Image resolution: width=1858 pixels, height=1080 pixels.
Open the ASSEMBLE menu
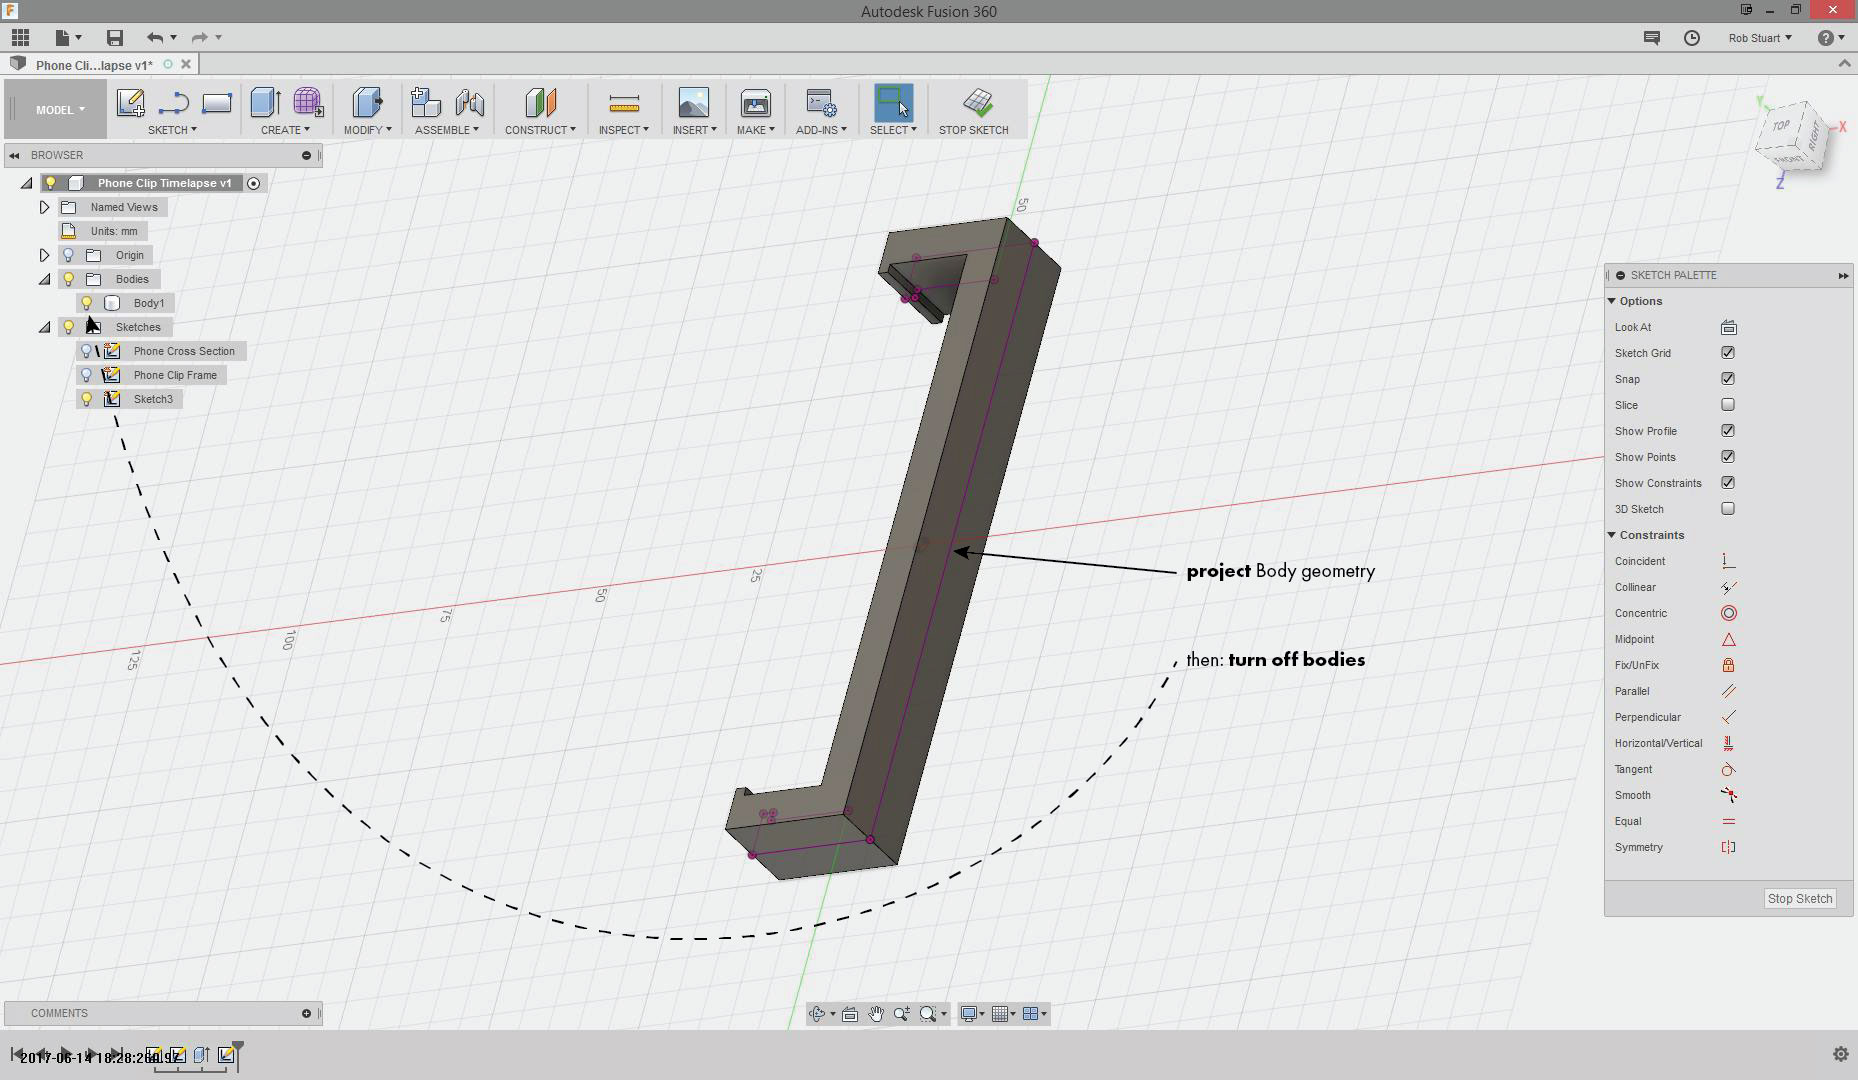(447, 130)
